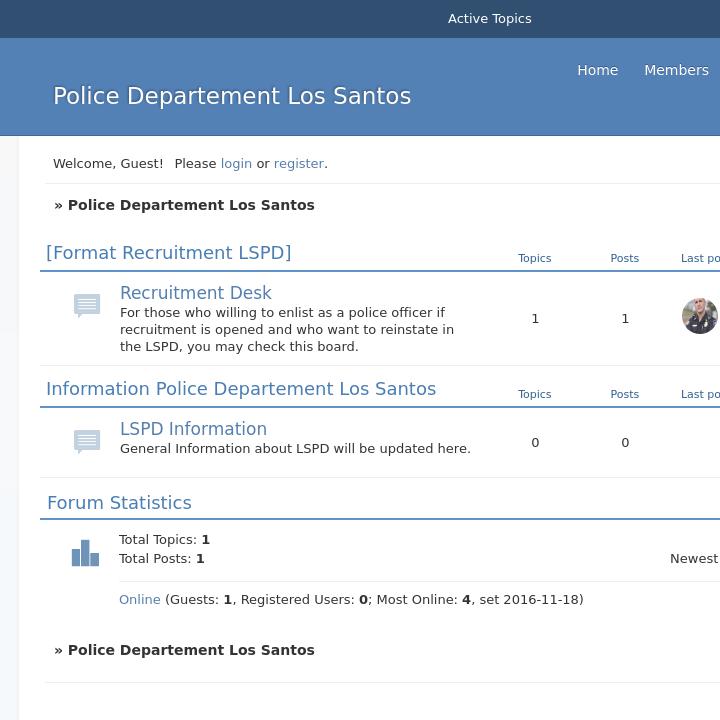Open Information Police Departement Los Santos category
Image resolution: width=720 pixels, height=720 pixels.
click(241, 389)
